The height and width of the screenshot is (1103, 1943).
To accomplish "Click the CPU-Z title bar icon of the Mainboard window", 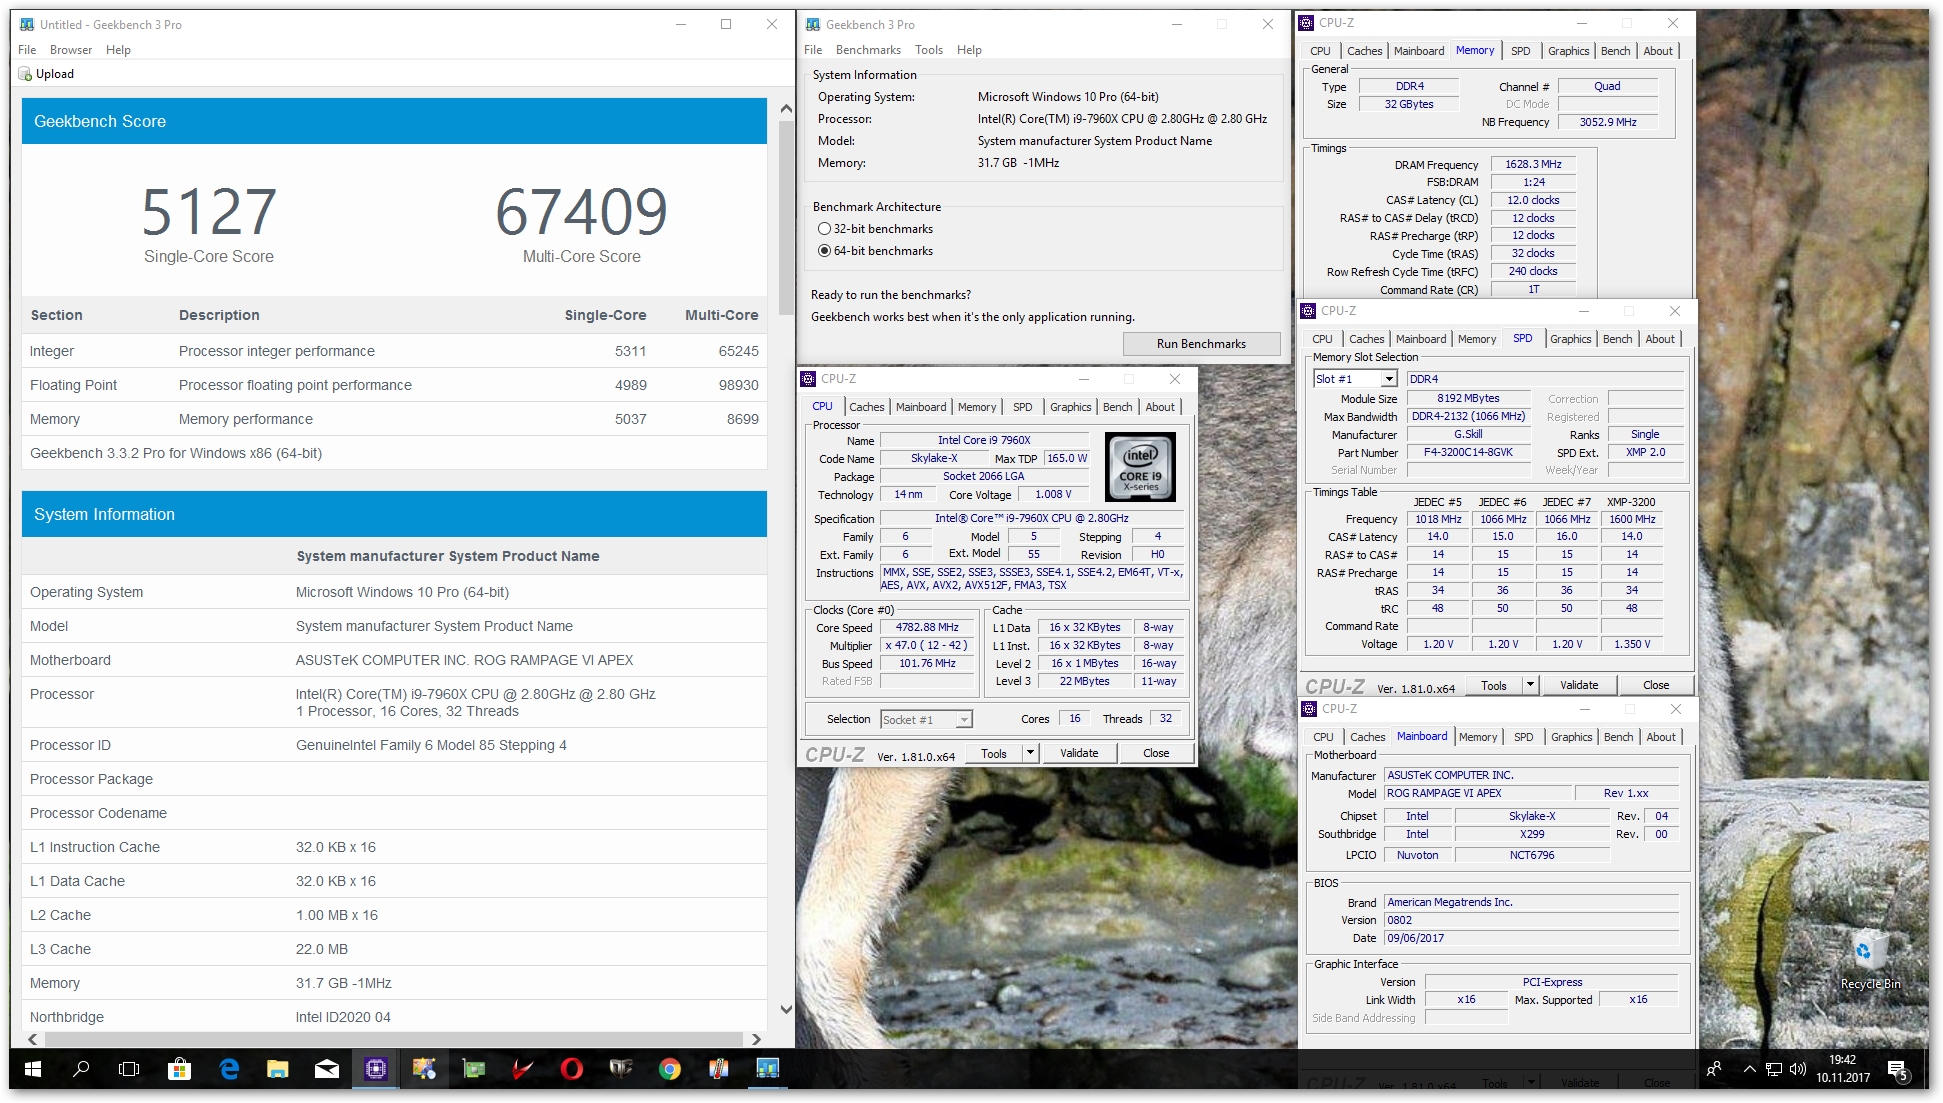I will 1309,708.
